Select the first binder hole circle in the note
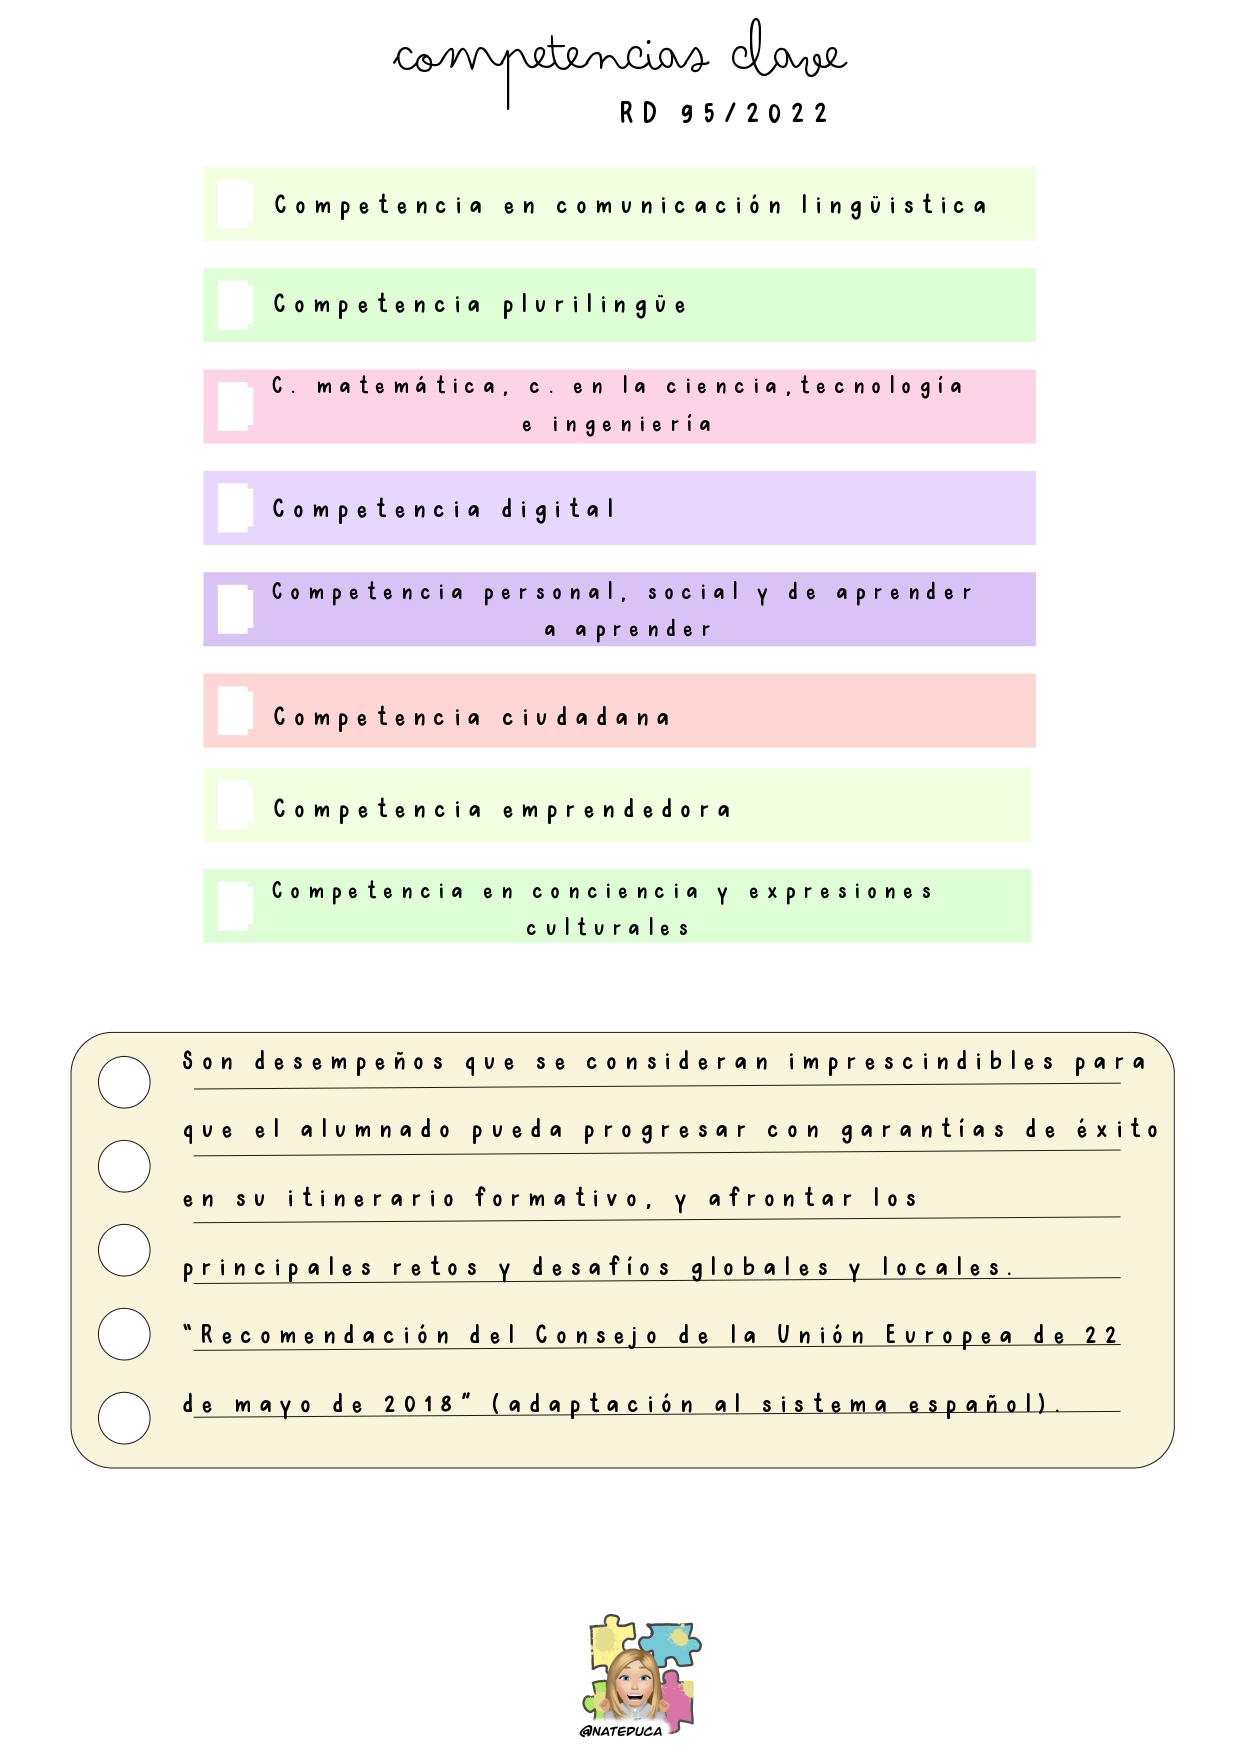Viewport: 1240px width, 1755px height. [x=124, y=1082]
